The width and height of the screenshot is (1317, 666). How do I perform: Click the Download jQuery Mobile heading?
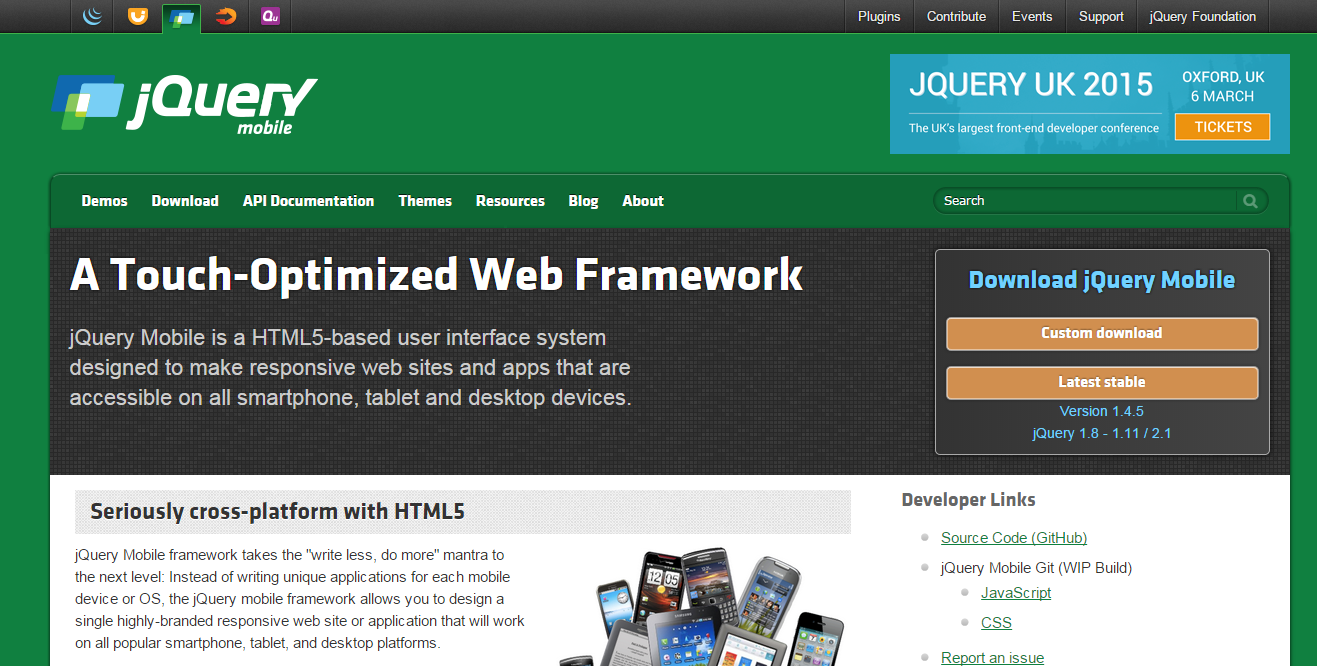click(x=1102, y=280)
